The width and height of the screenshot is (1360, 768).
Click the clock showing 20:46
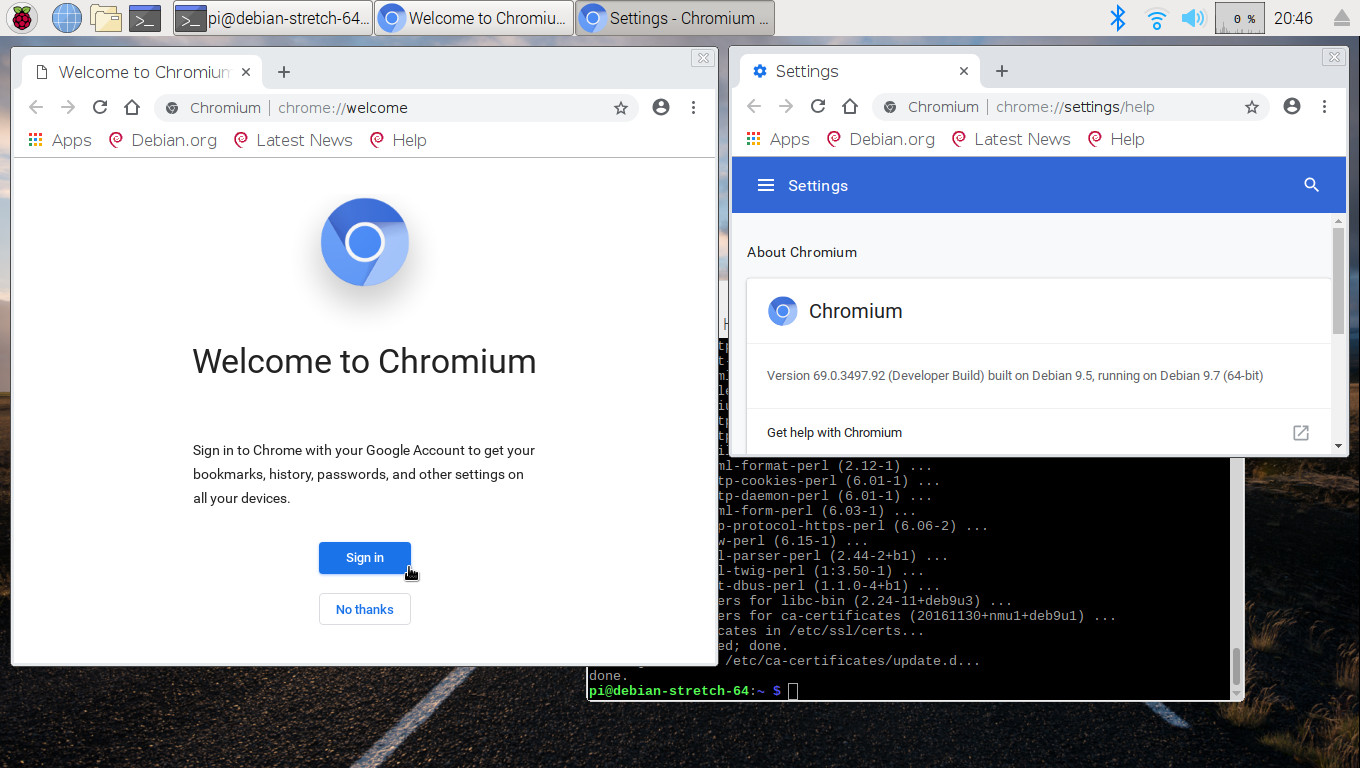click(1293, 18)
